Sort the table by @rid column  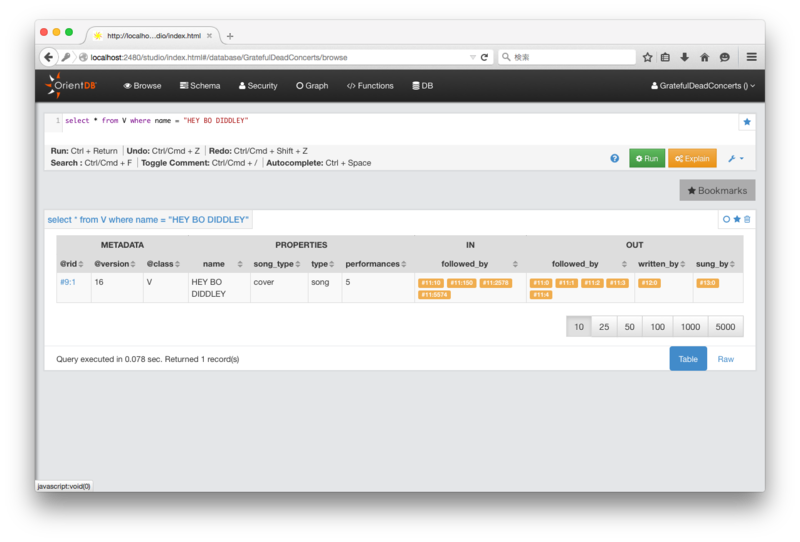71,264
